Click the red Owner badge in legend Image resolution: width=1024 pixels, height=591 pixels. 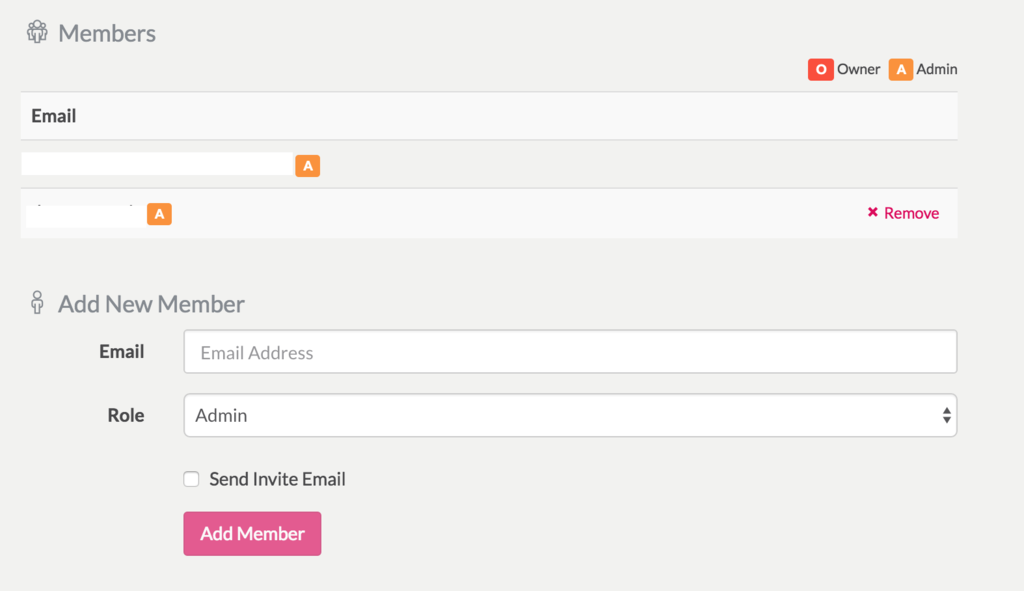(x=820, y=69)
